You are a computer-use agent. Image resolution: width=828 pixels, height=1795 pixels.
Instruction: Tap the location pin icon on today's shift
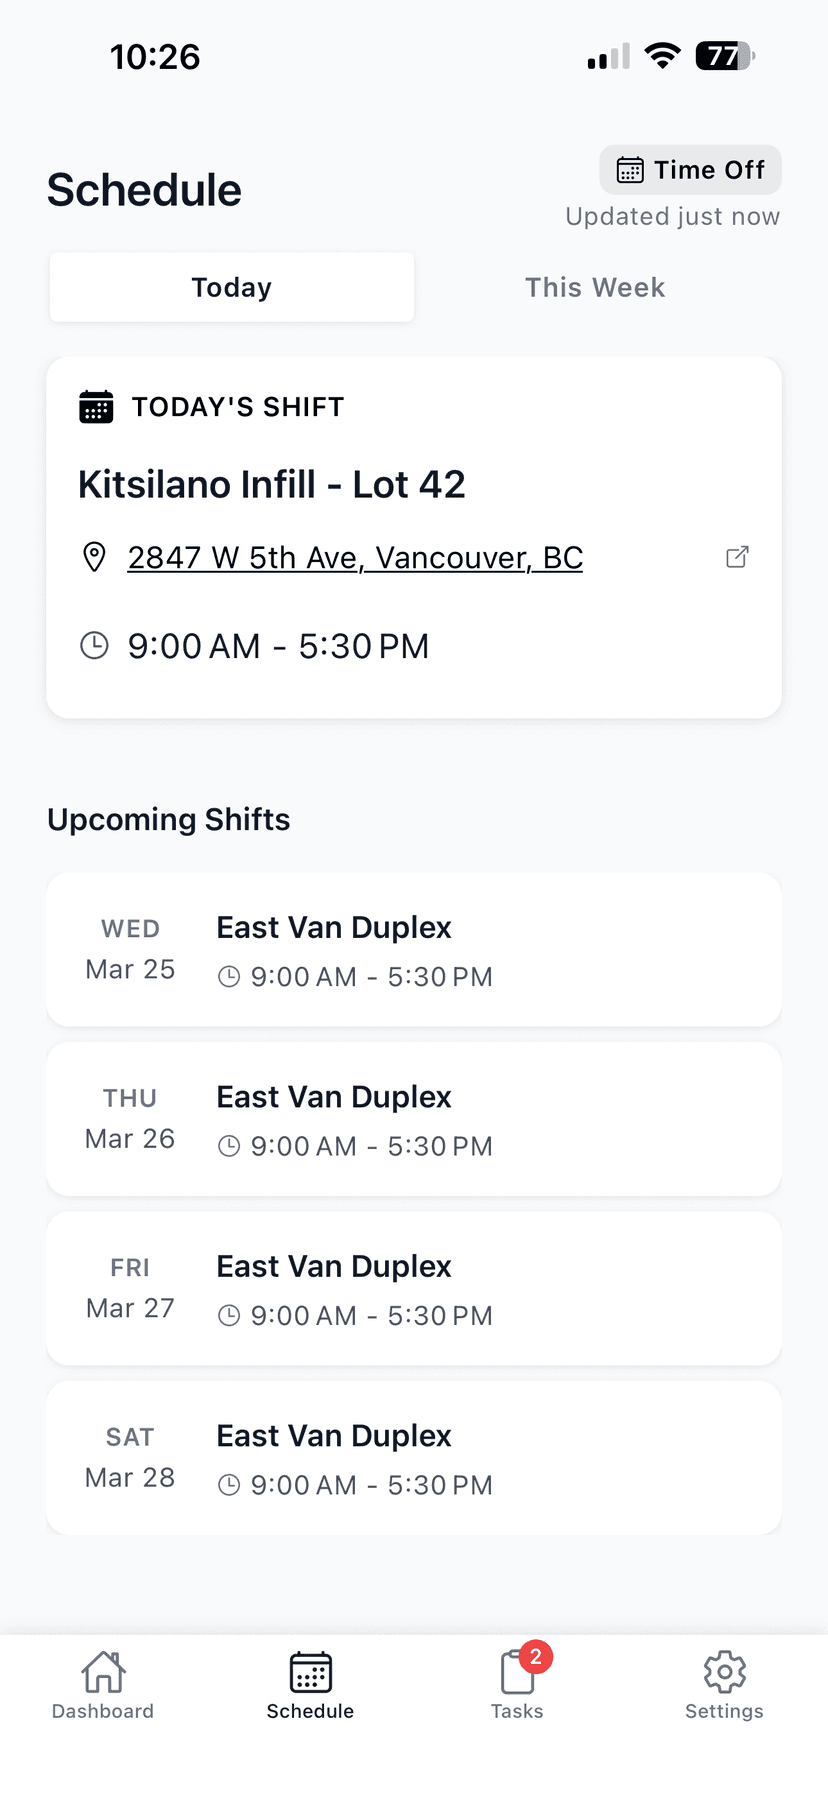94,557
